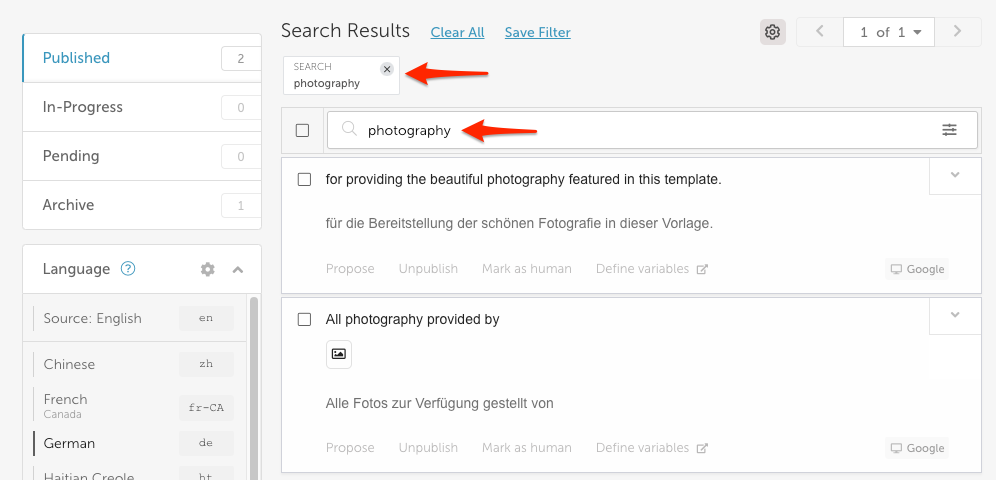Click the image placeholder icon in the second result
The width and height of the screenshot is (996, 480).
pyautogui.click(x=339, y=354)
